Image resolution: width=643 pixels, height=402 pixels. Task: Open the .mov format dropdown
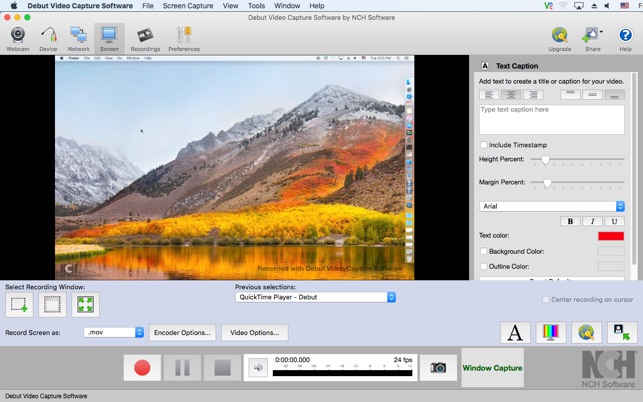coord(114,332)
